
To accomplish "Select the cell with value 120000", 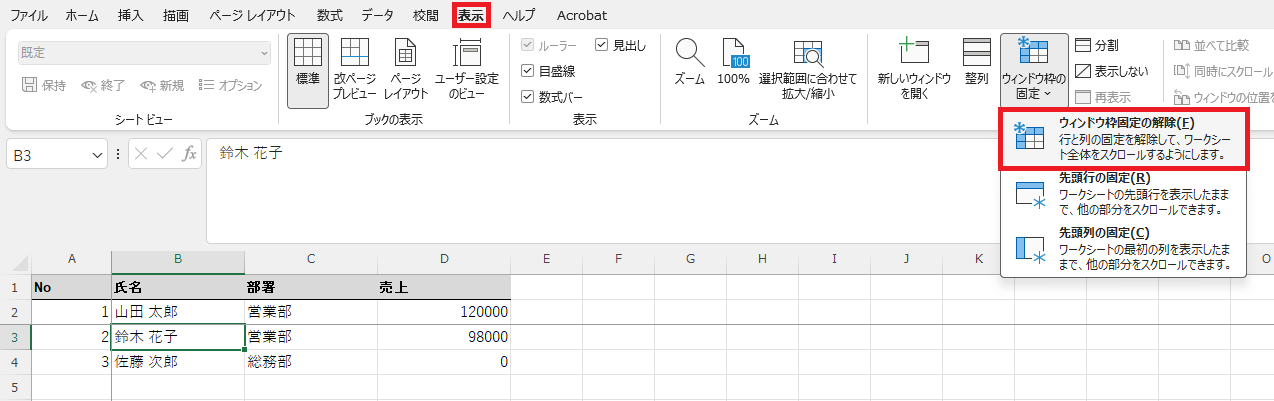I will [x=444, y=312].
